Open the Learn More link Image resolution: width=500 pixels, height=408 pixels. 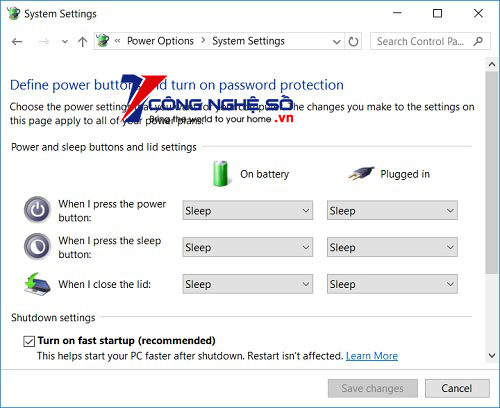(372, 356)
